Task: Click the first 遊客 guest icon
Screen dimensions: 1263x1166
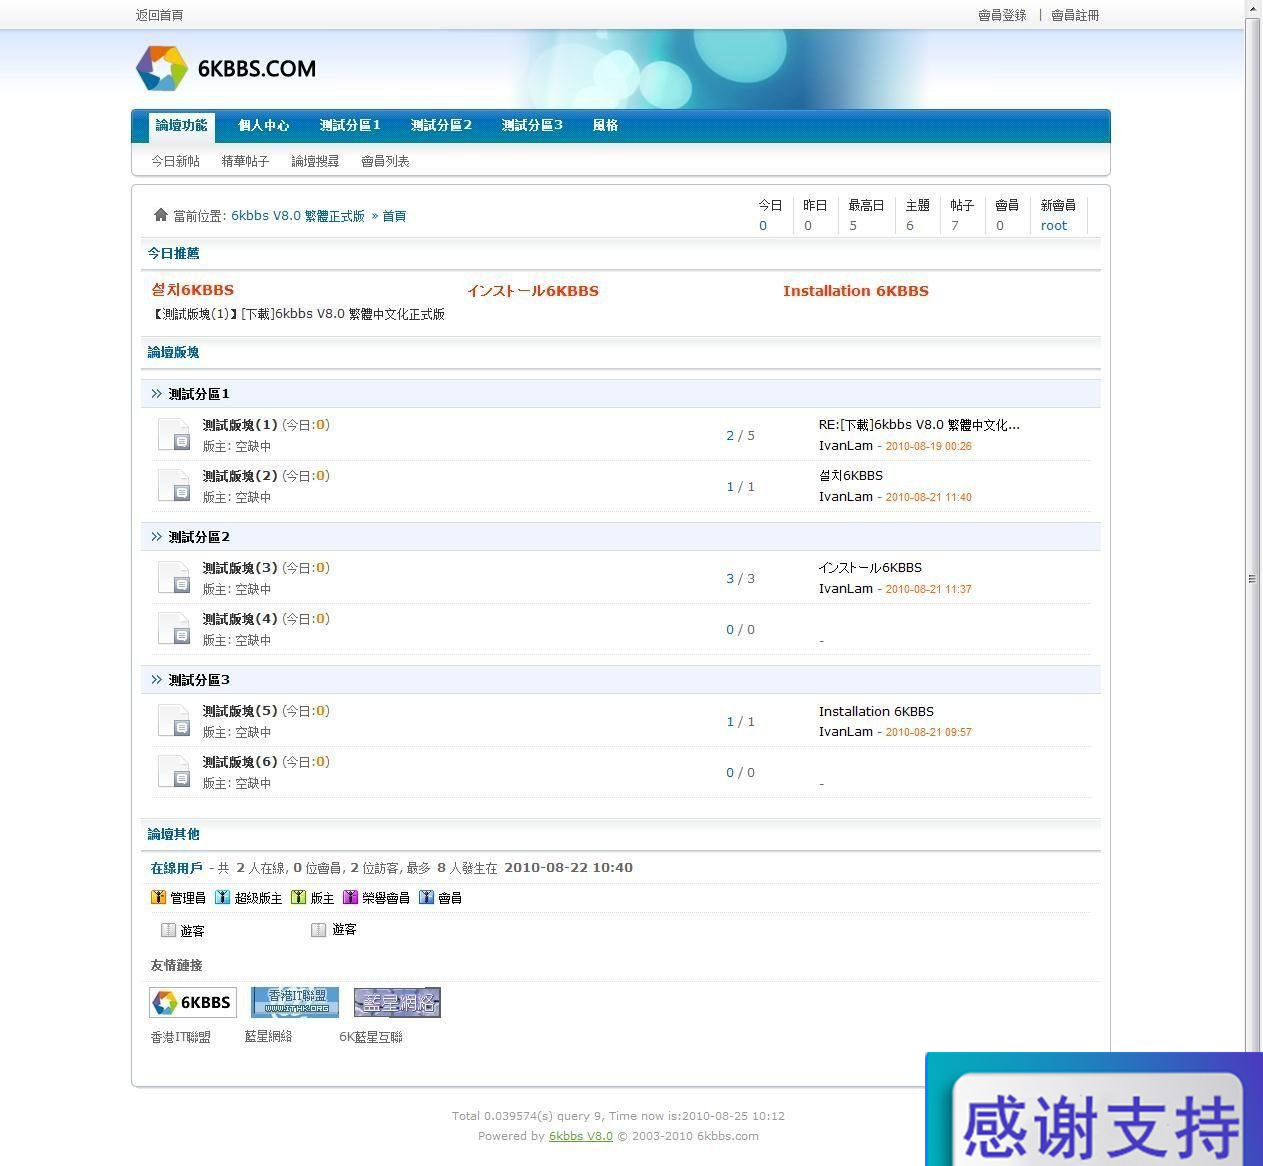Action: click(x=168, y=930)
